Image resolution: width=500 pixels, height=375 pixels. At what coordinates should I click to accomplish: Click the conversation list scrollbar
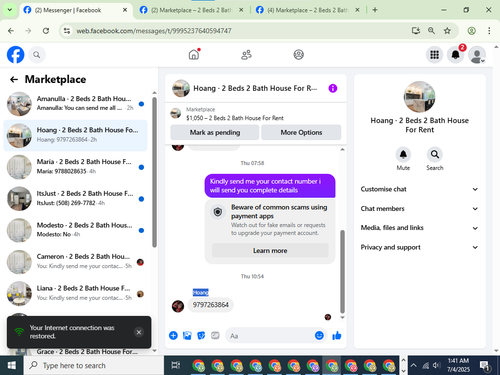pos(154,172)
